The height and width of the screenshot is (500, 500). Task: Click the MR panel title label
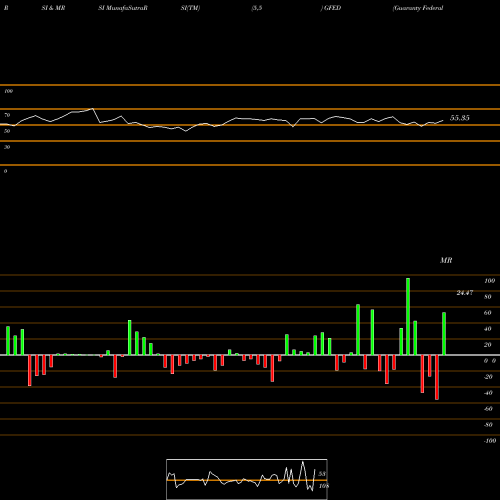point(446,260)
